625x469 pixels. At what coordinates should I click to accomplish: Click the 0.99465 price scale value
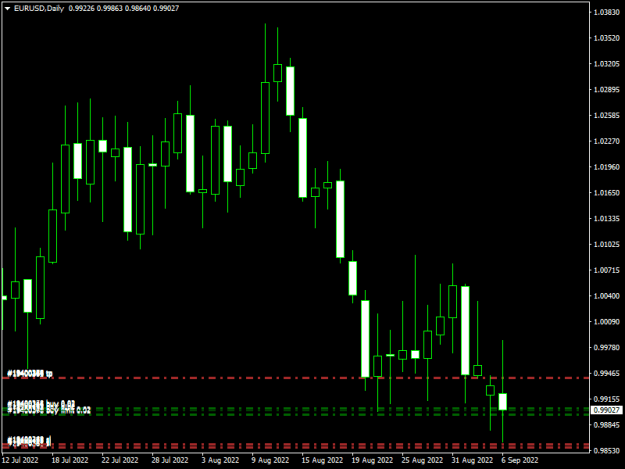607,373
